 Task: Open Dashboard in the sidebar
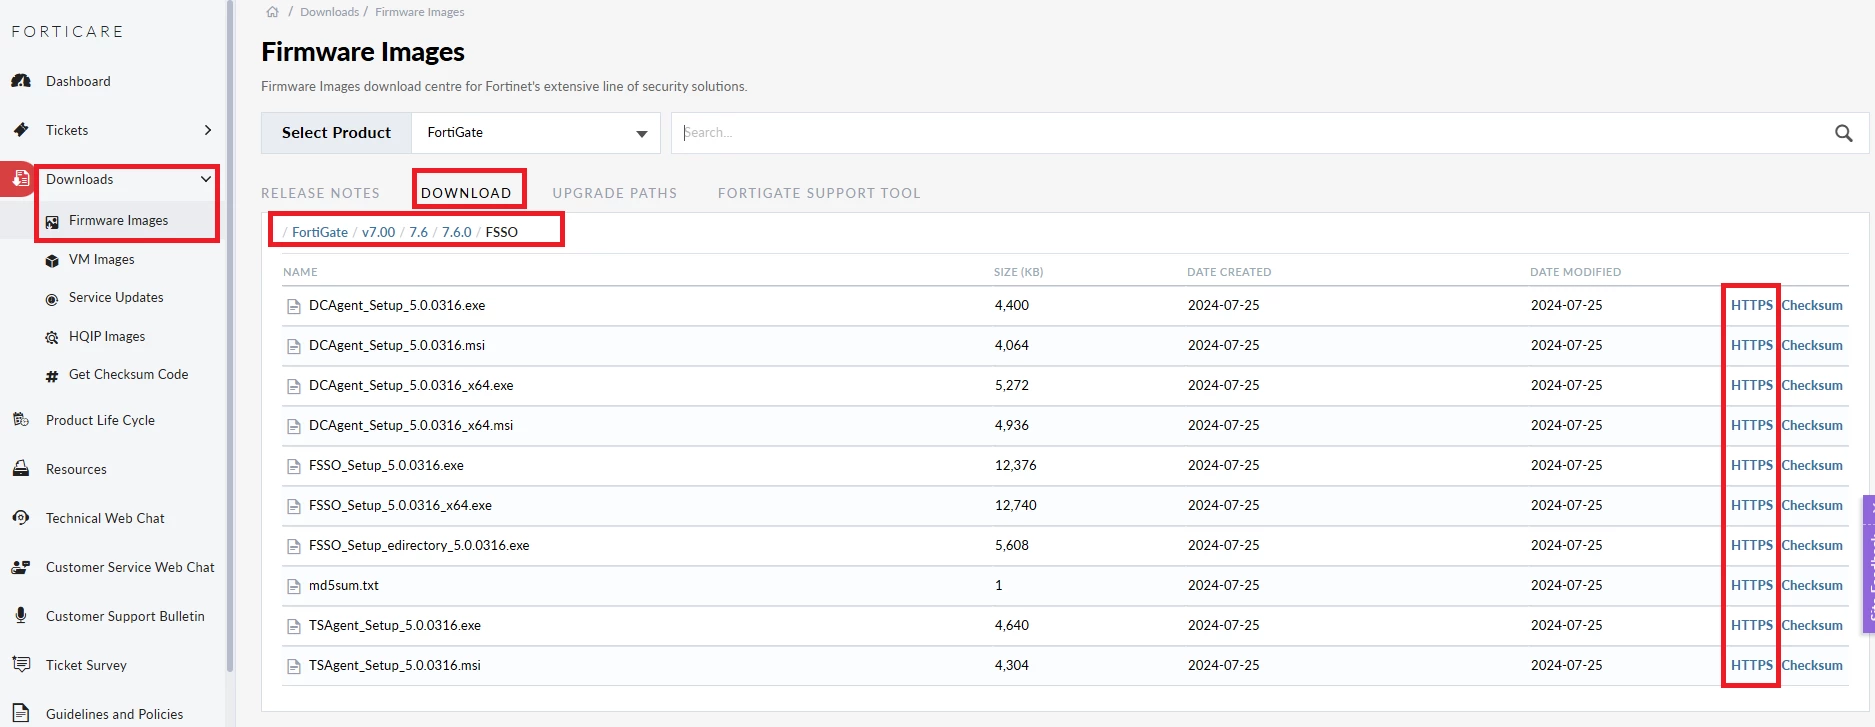tap(78, 81)
